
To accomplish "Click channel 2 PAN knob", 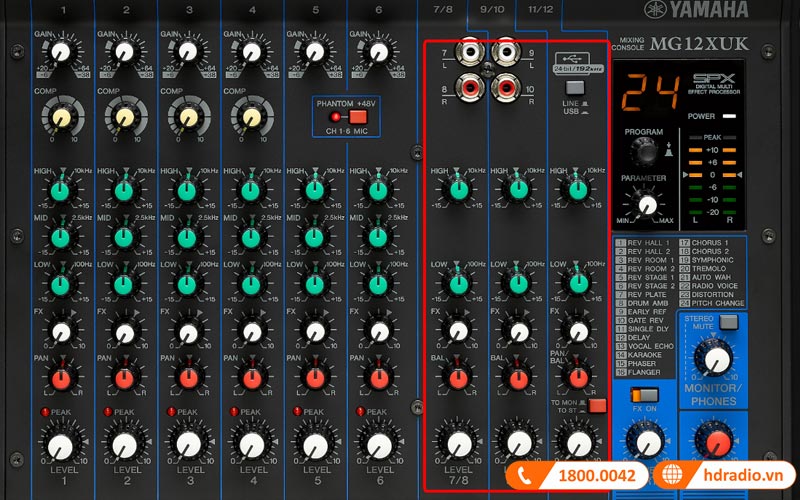I will (124, 380).
